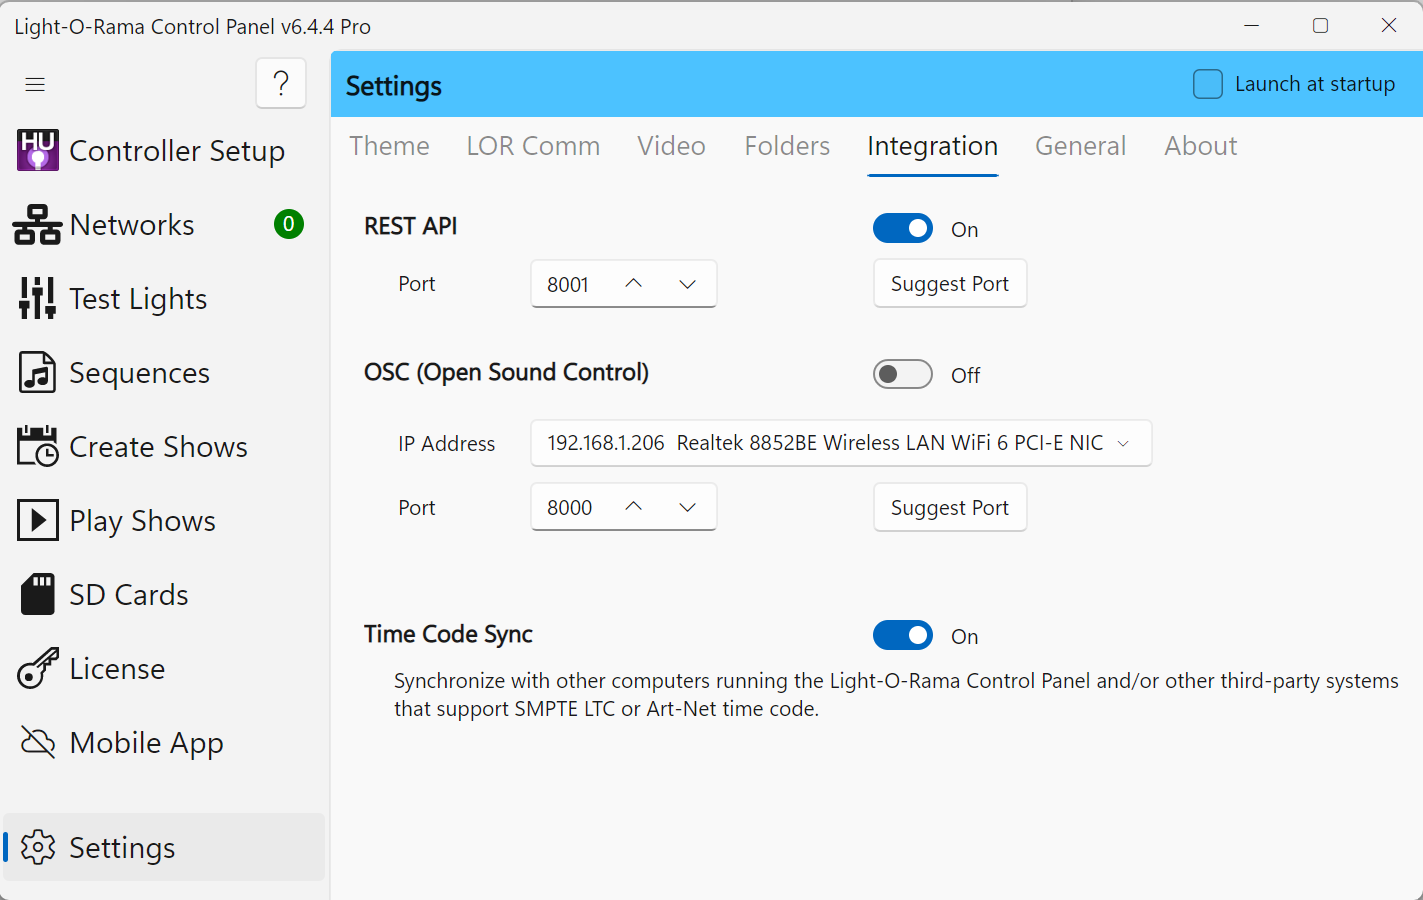
Task: Collapse the sidebar with hamburger menu
Action: point(35,84)
